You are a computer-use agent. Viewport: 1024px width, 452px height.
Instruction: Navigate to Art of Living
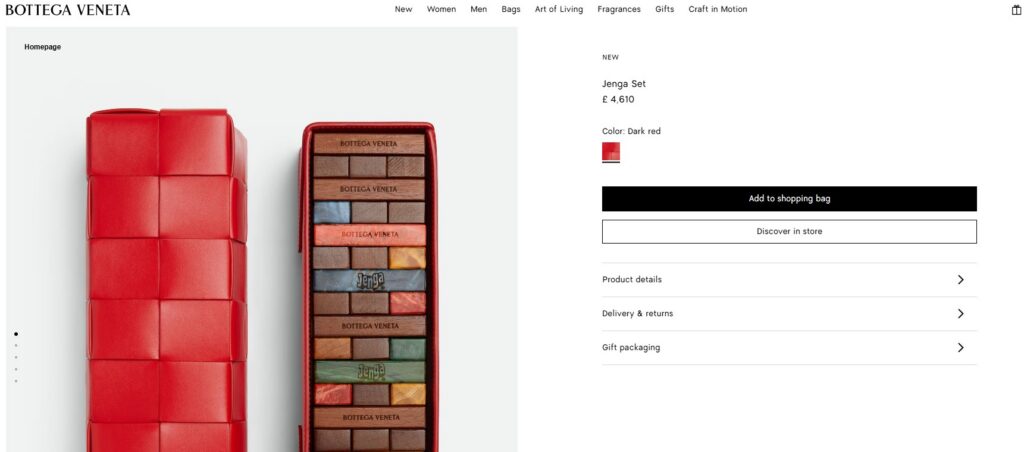(x=559, y=10)
